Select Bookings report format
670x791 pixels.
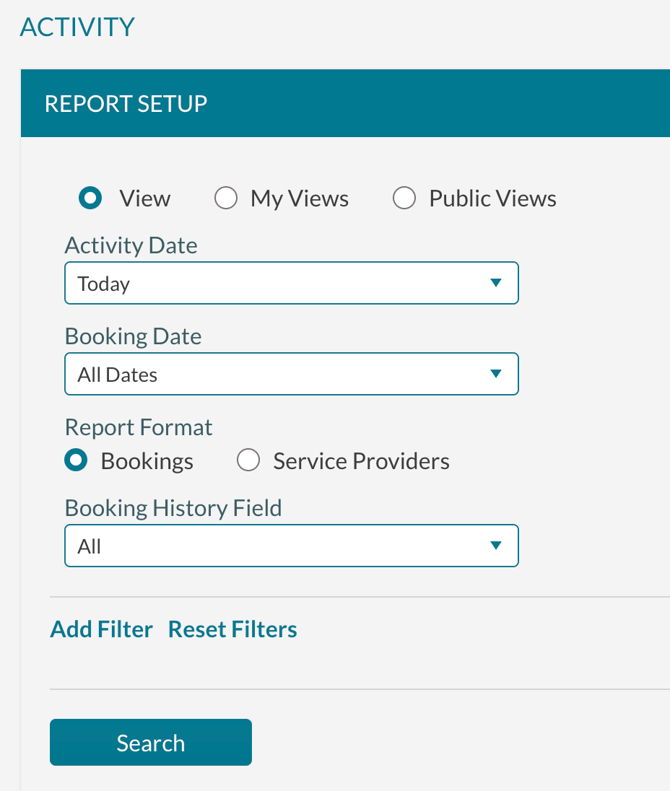(x=76, y=460)
